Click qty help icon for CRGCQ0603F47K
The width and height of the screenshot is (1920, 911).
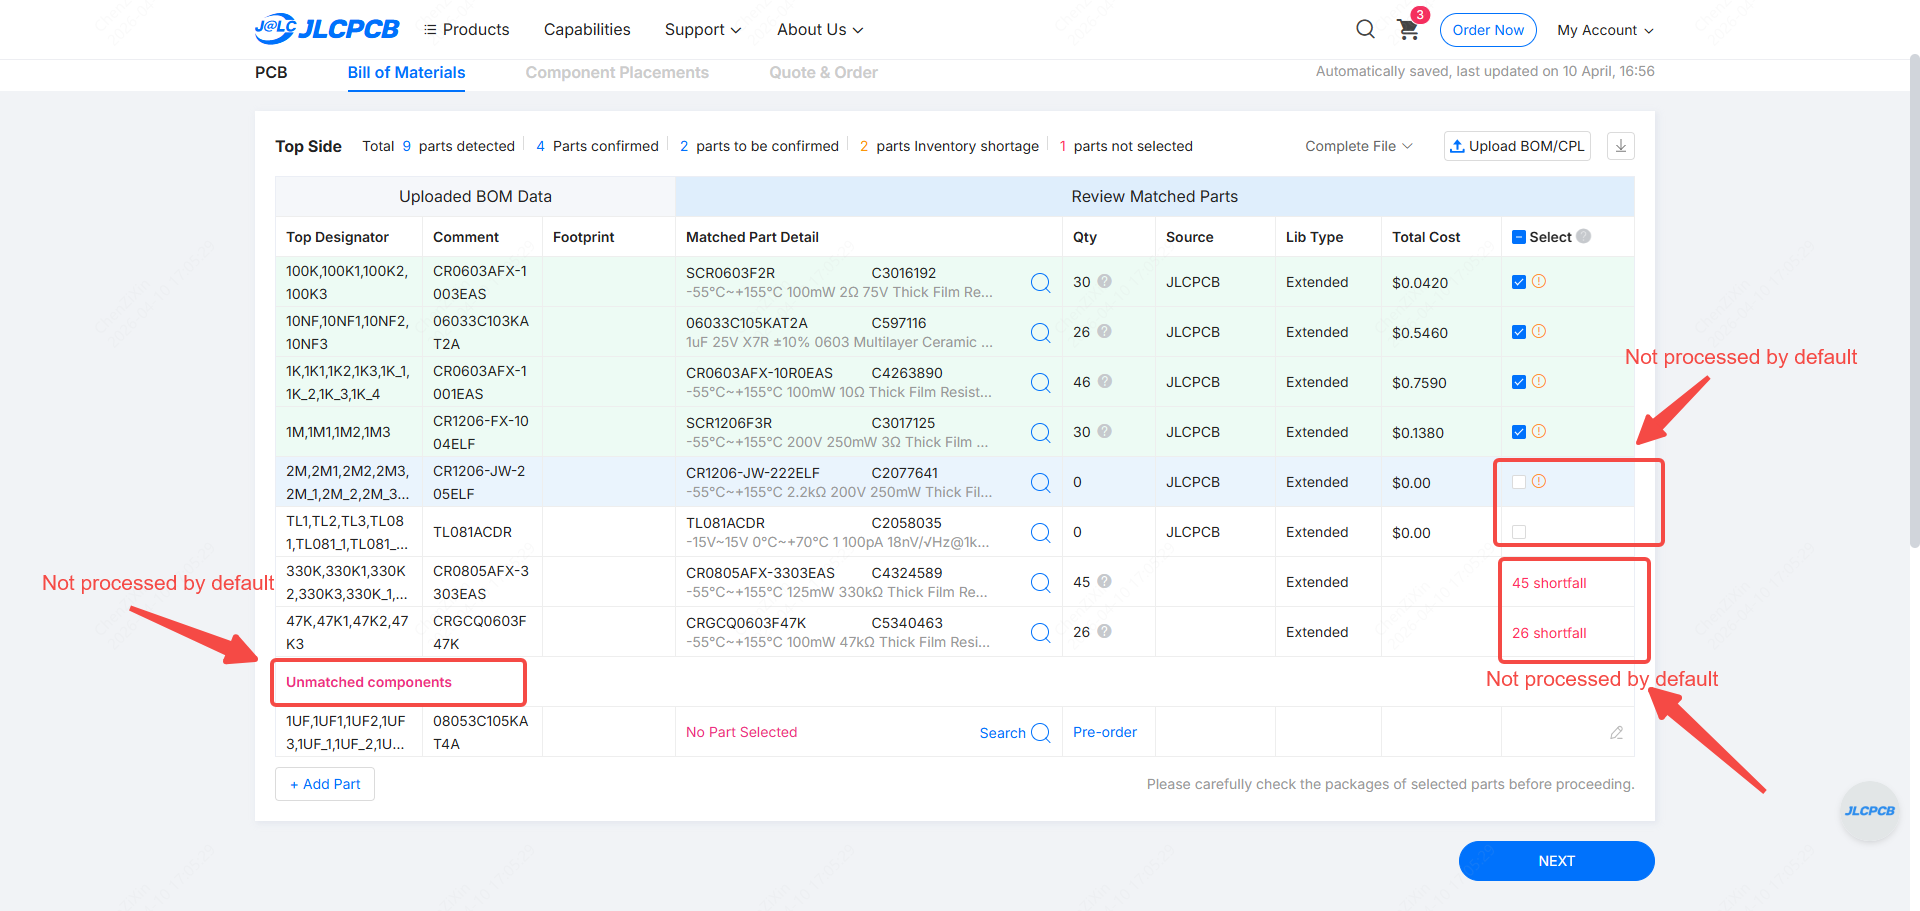click(1104, 631)
